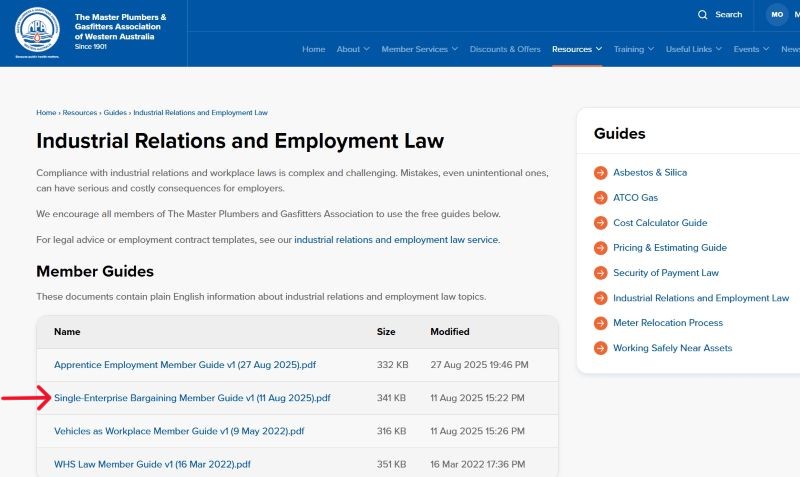Expand the Member Services chevron
The image size is (800, 477).
(455, 49)
